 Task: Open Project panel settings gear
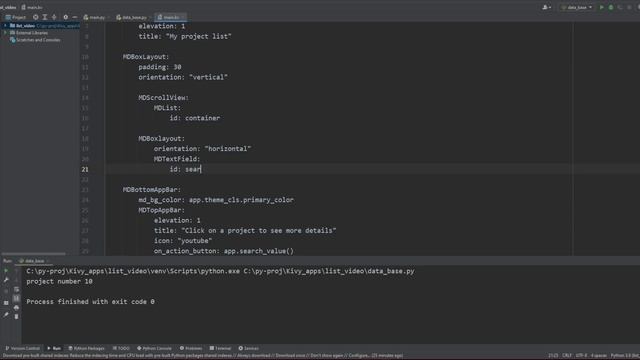coord(65,17)
